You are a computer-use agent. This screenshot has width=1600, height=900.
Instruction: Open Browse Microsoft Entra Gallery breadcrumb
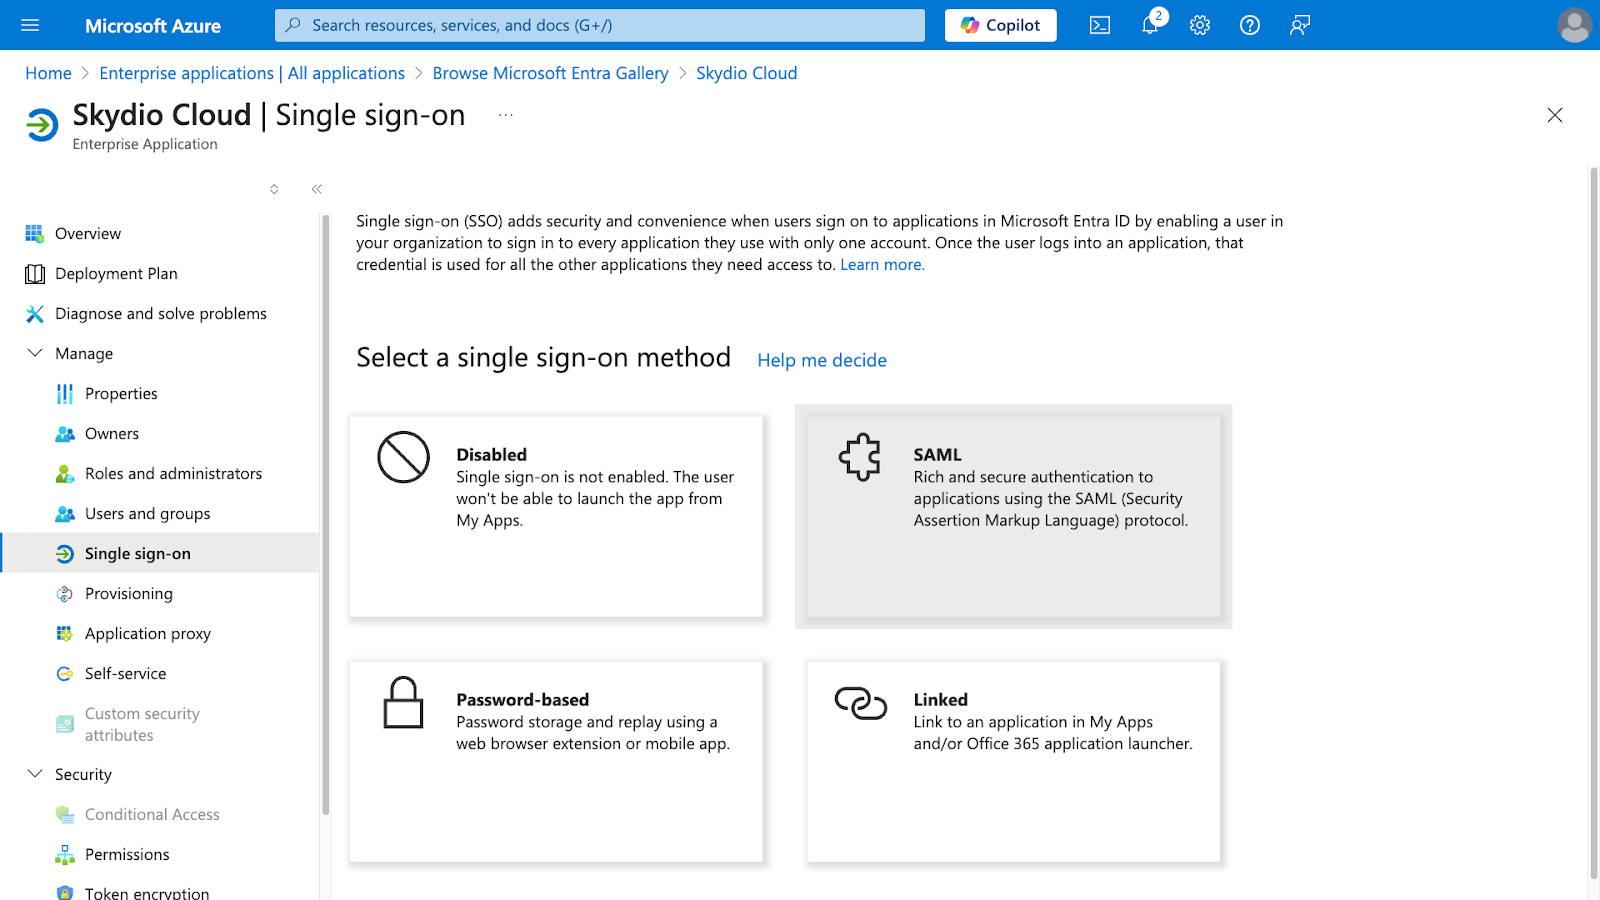tap(550, 73)
